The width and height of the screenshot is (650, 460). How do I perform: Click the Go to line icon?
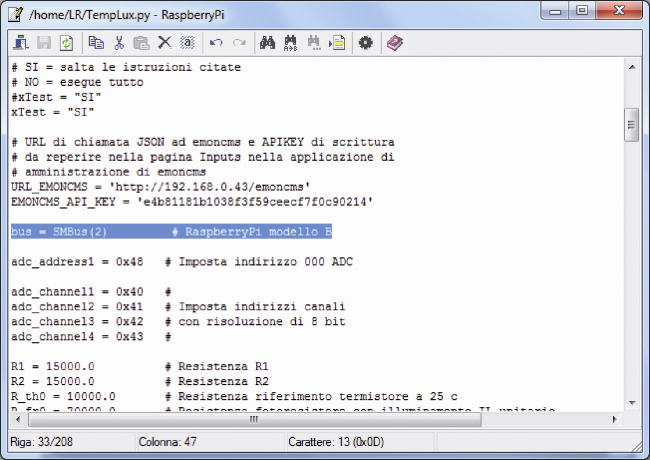click(338, 43)
